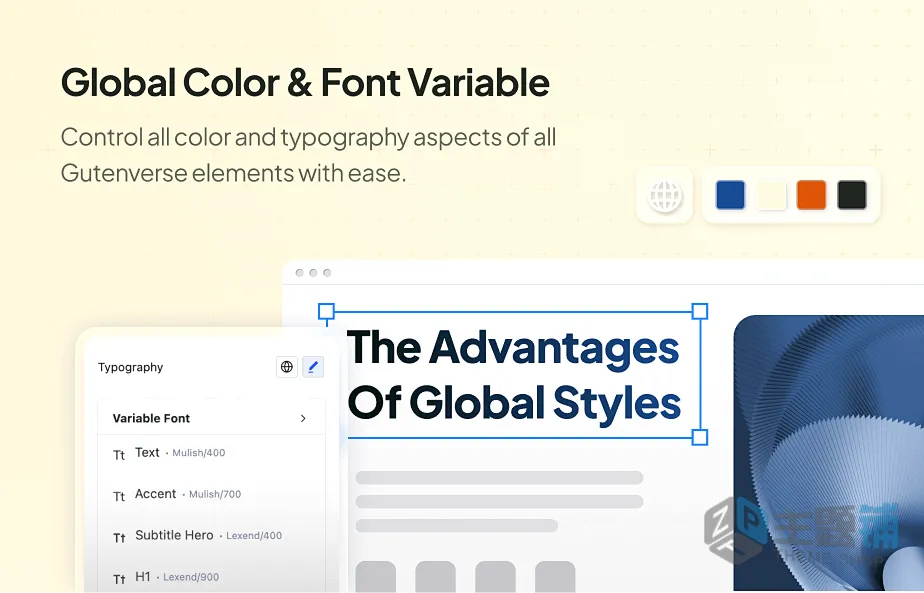Click the Tt icon next to H1
Image resolution: width=924 pixels, height=593 pixels.
[119, 579]
